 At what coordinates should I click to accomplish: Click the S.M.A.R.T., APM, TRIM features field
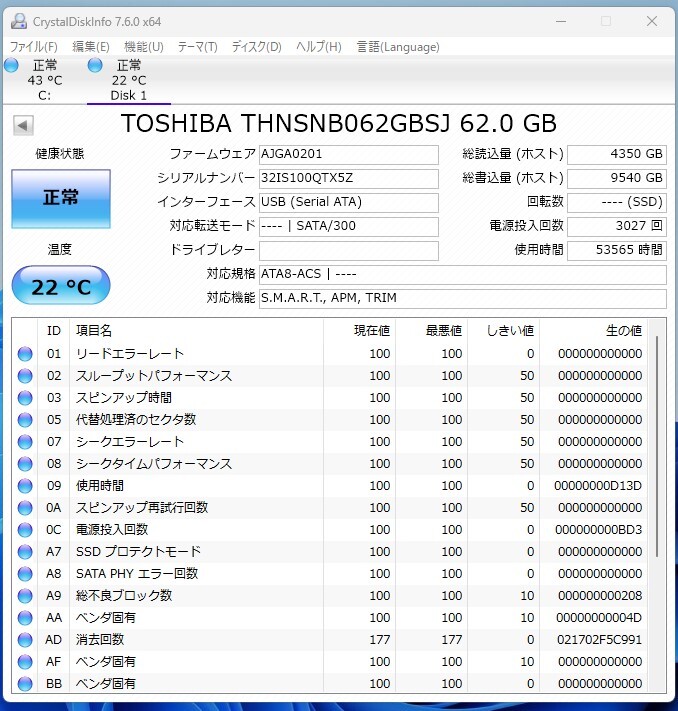click(x=463, y=299)
